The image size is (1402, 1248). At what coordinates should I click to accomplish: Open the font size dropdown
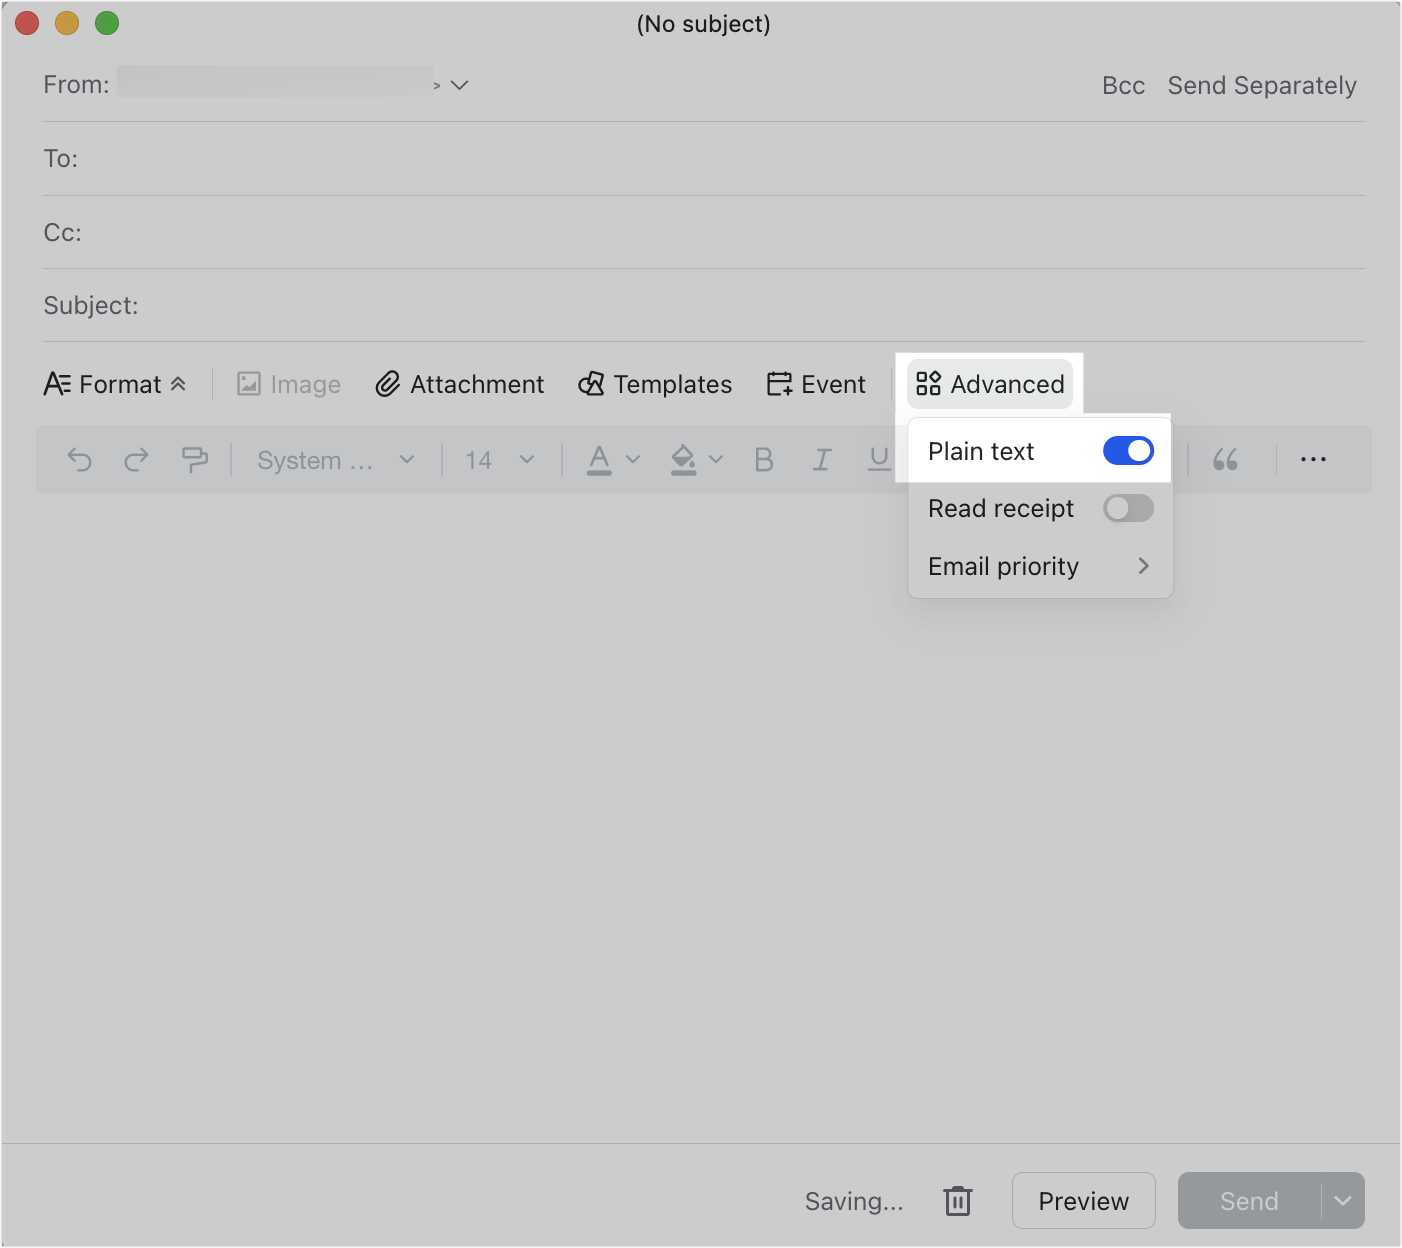click(497, 459)
